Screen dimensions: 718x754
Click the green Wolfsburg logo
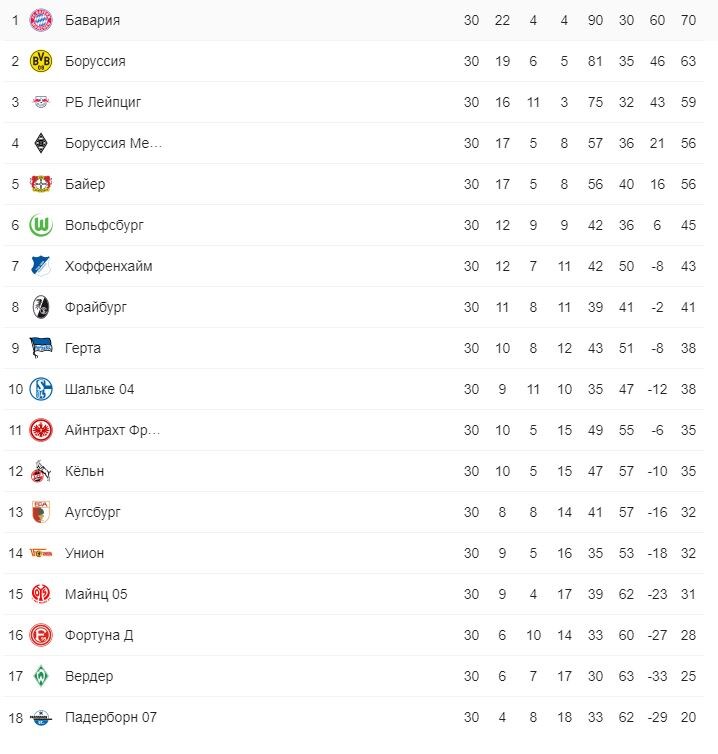click(x=41, y=225)
